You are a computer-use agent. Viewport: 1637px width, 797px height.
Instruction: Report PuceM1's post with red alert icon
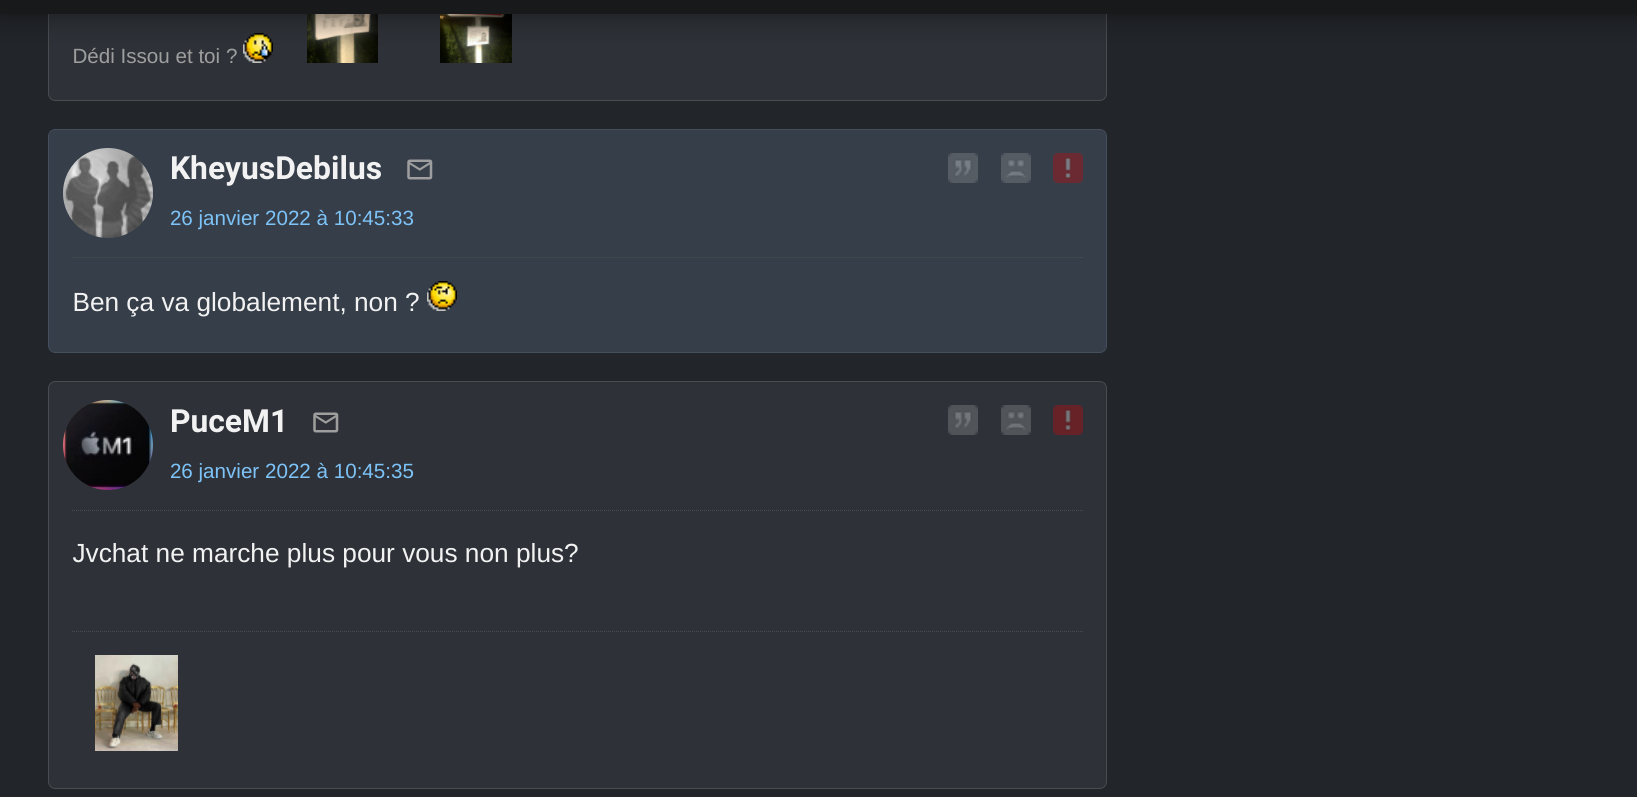(1068, 420)
